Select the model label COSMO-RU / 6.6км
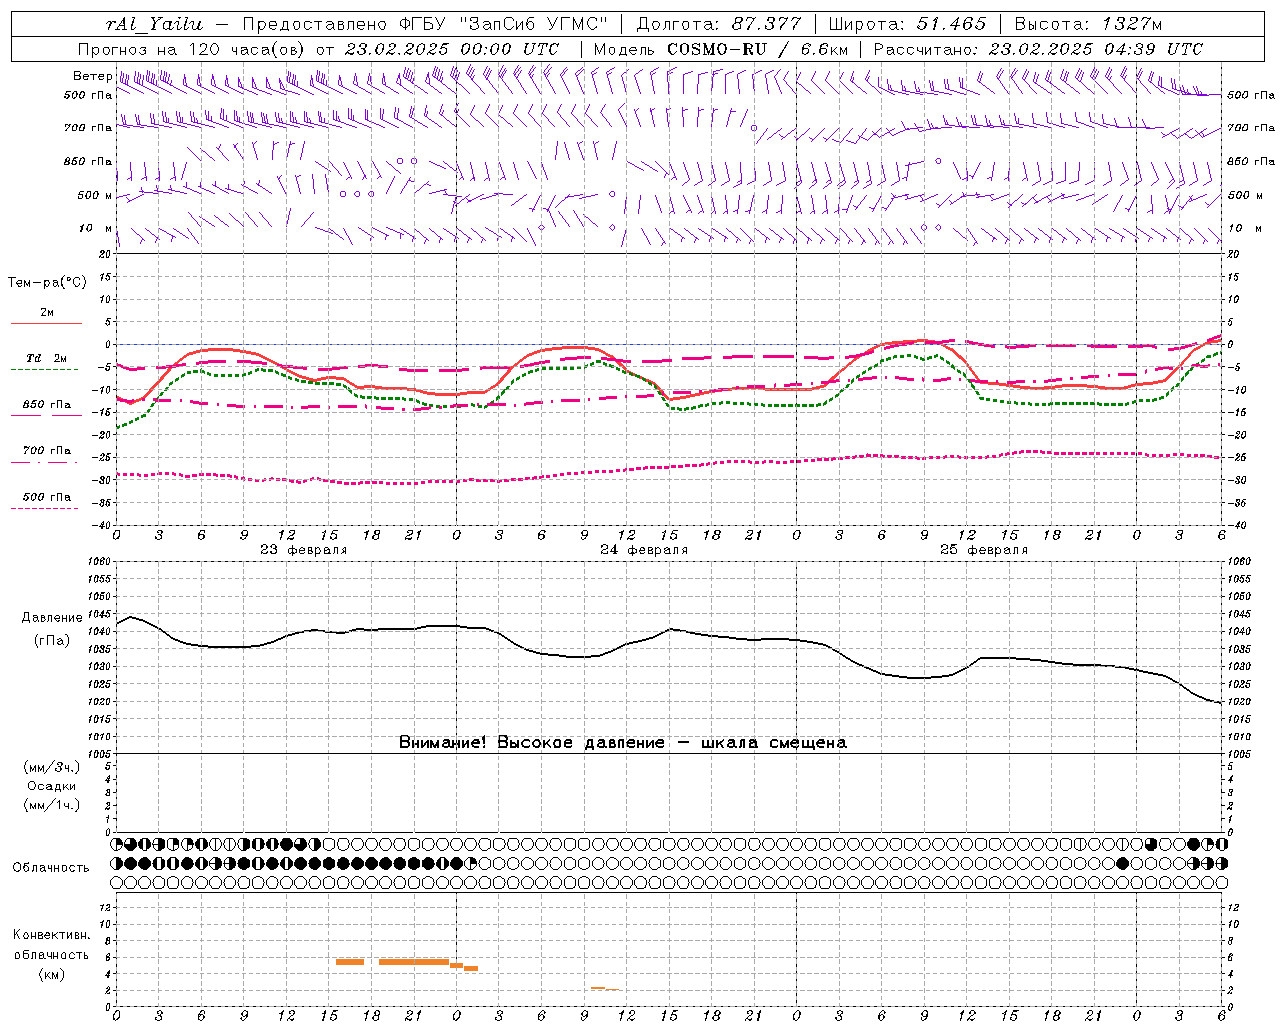The width and height of the screenshot is (1280, 1024). click(757, 49)
